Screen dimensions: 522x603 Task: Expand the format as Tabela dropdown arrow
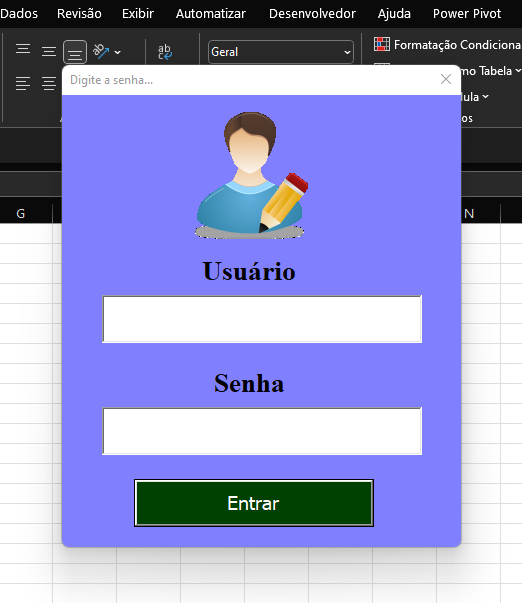(518, 70)
